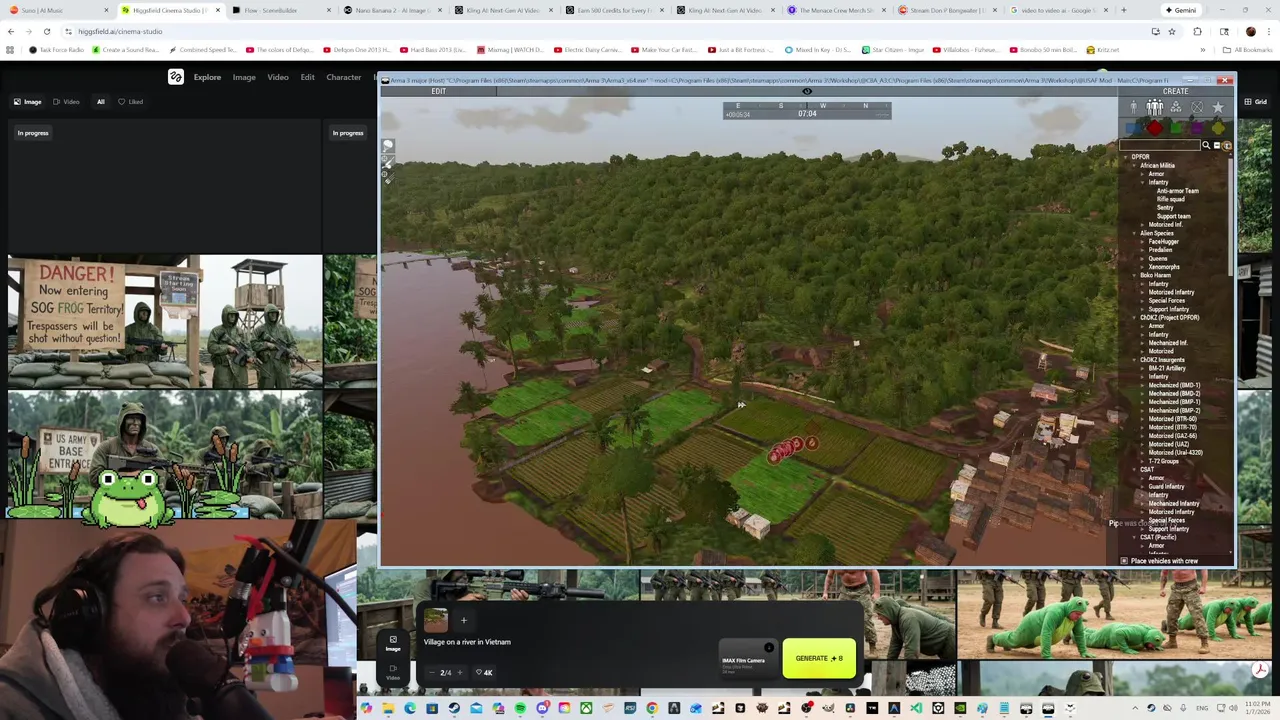Increase image count with plus button
1280x720 pixels.
[460, 673]
